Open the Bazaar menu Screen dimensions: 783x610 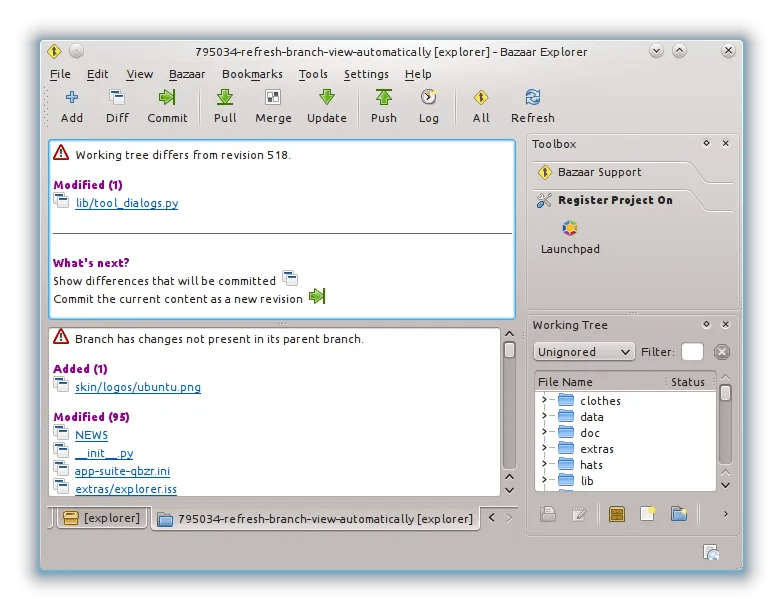coord(187,74)
